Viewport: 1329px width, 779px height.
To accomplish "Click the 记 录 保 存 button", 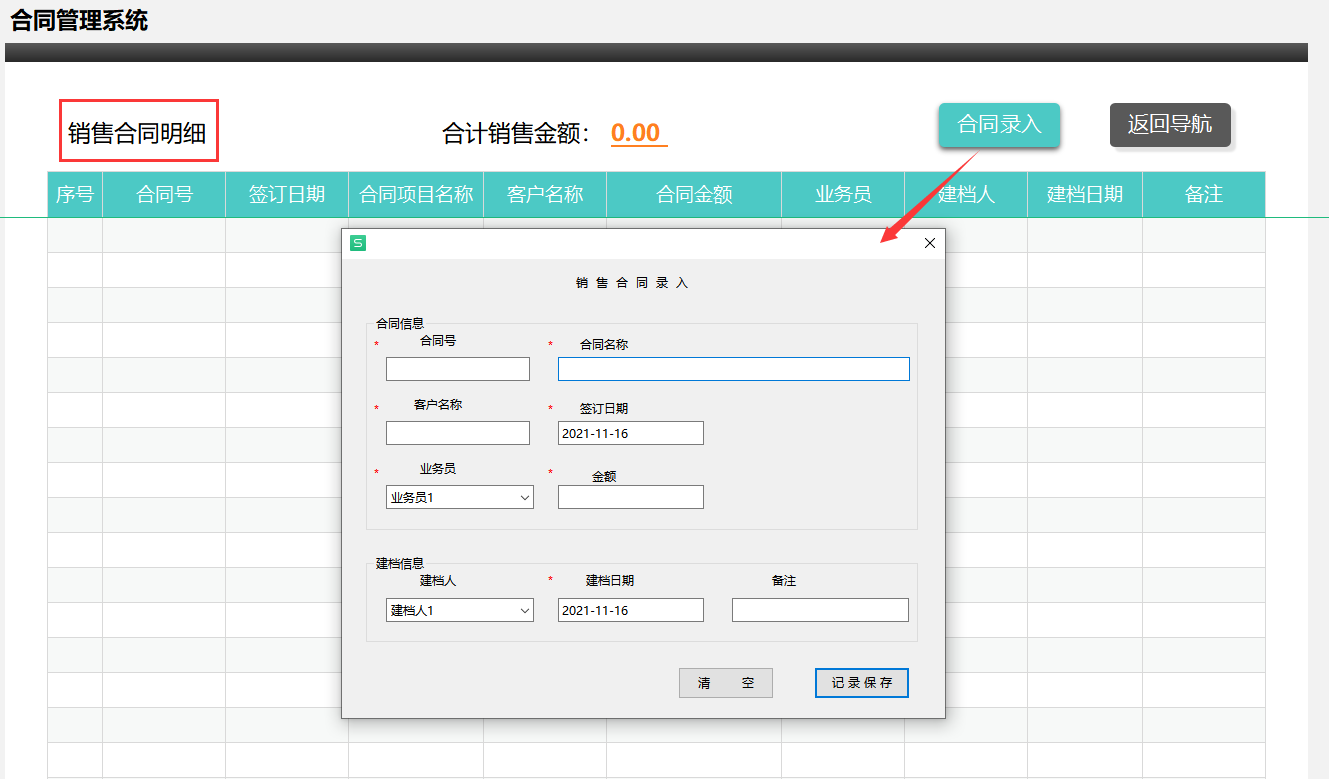I will coord(861,682).
